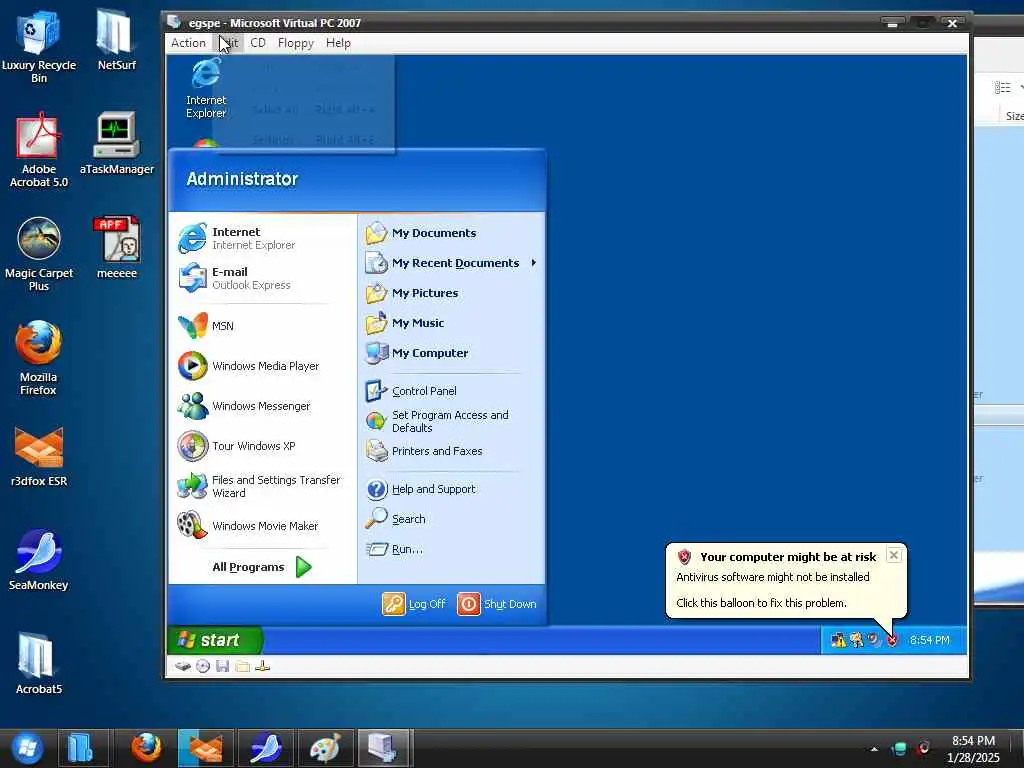Open the Help menu in Virtual PC

[338, 43]
